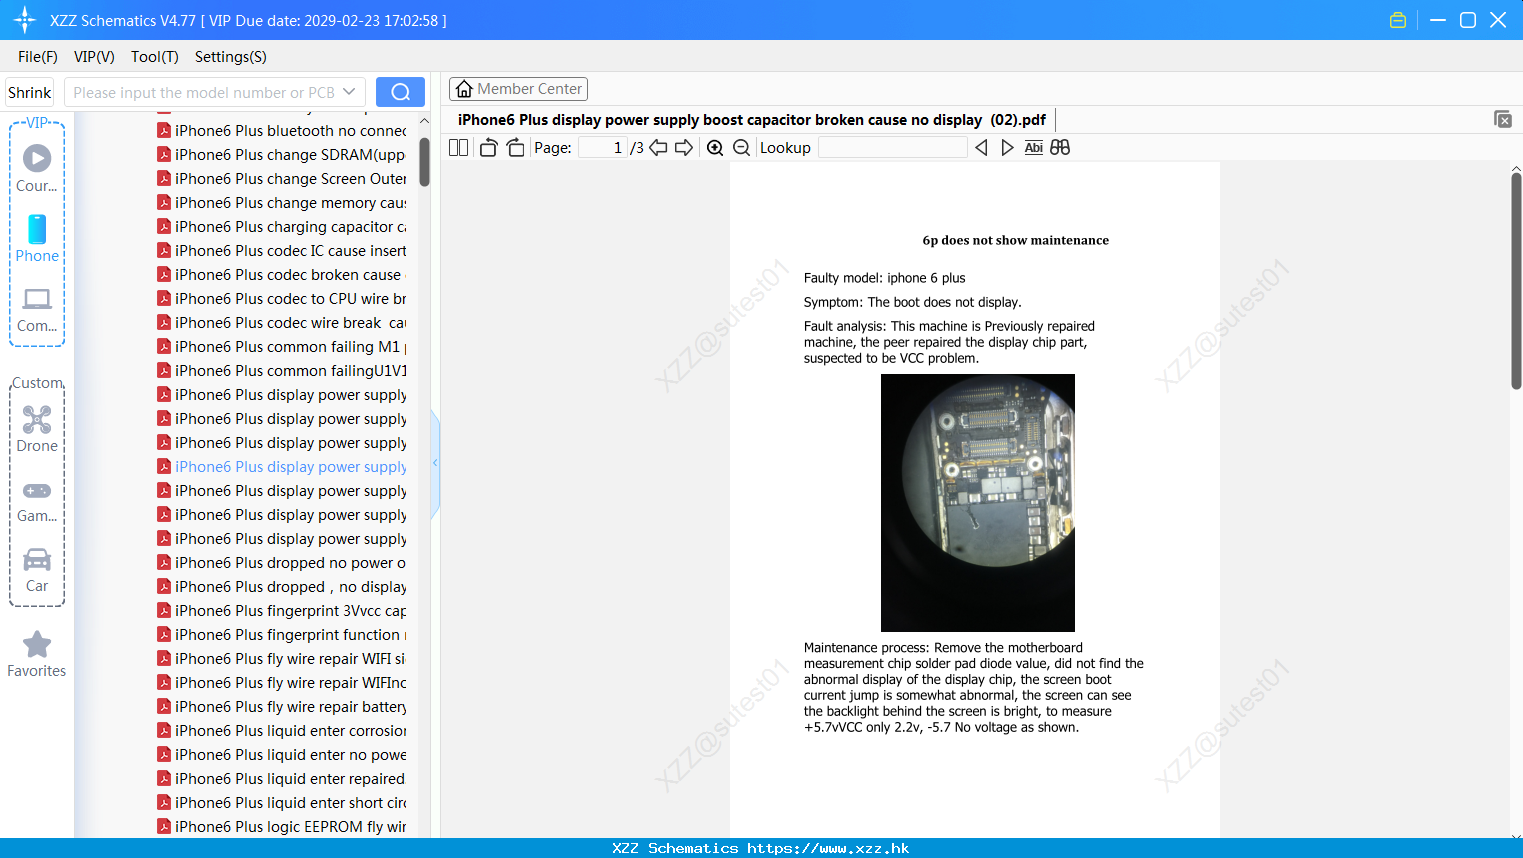Image resolution: width=1523 pixels, height=858 pixels.
Task: Rotate the PDF page clockwise
Action: 515,147
